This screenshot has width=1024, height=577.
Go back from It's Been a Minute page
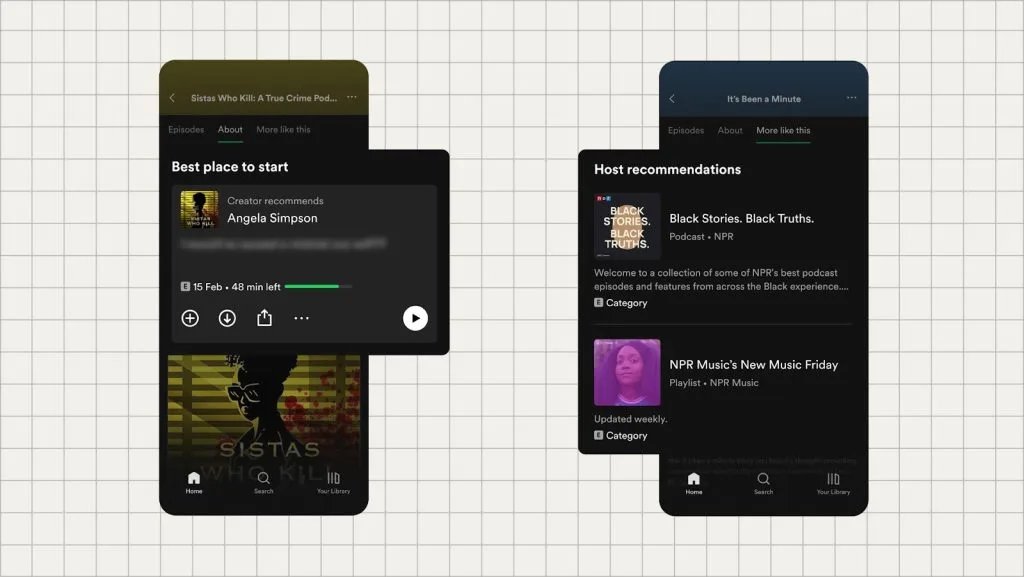pyautogui.click(x=672, y=99)
